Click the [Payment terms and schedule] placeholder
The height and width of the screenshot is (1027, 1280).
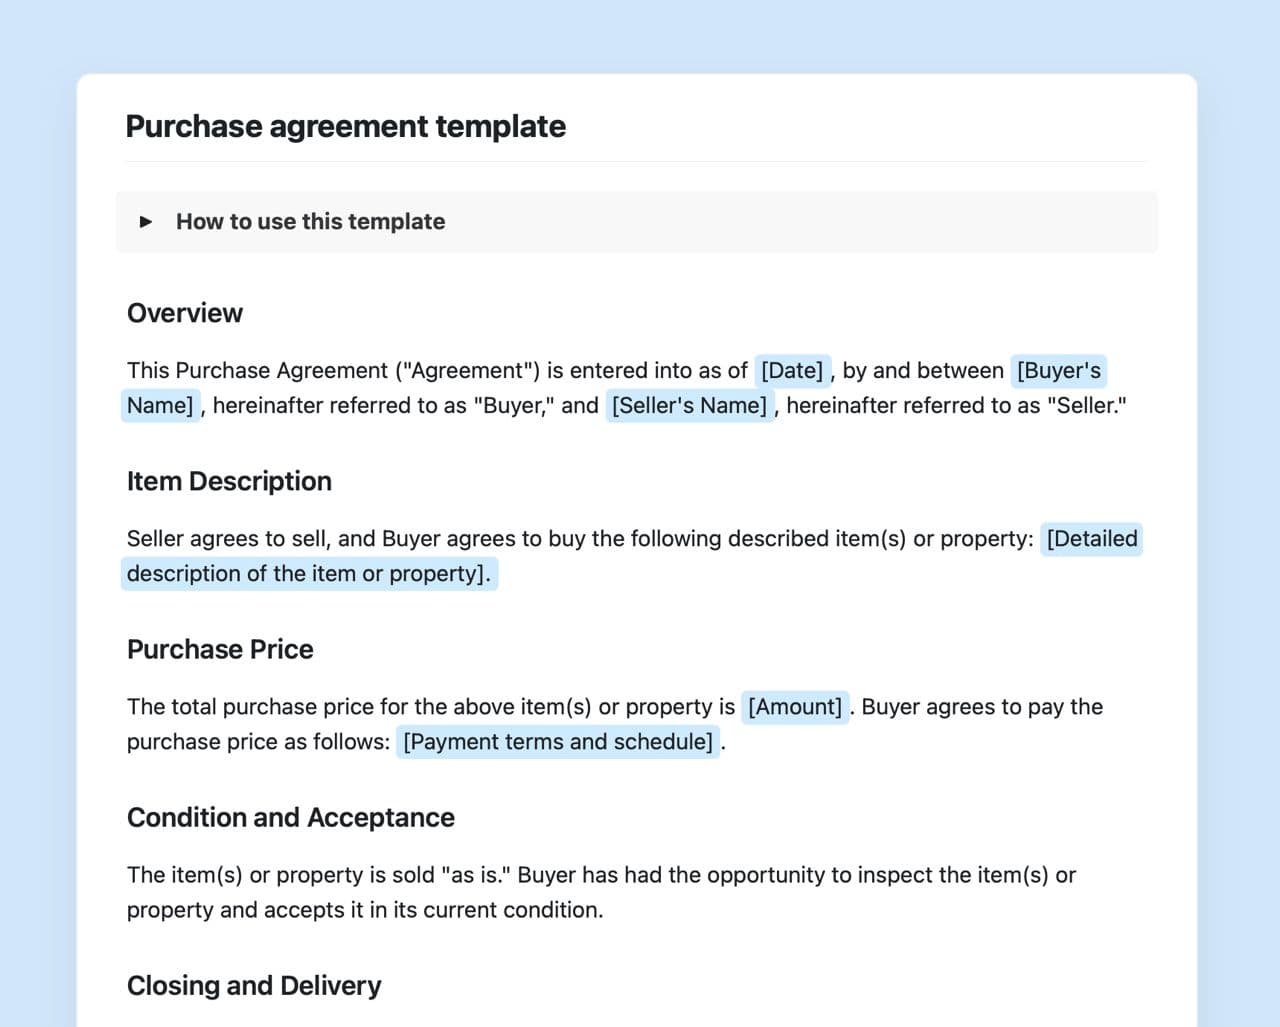tap(558, 742)
